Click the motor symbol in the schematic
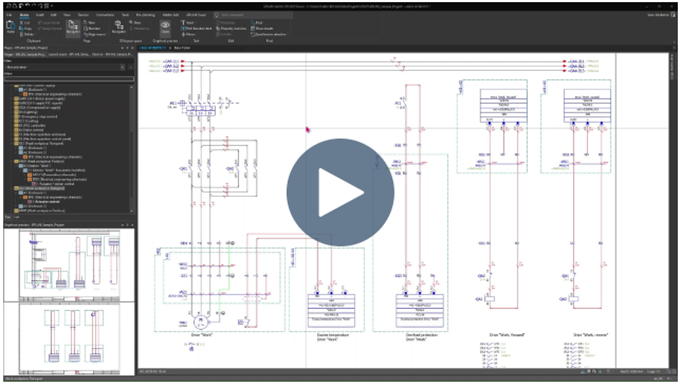 coord(200,322)
